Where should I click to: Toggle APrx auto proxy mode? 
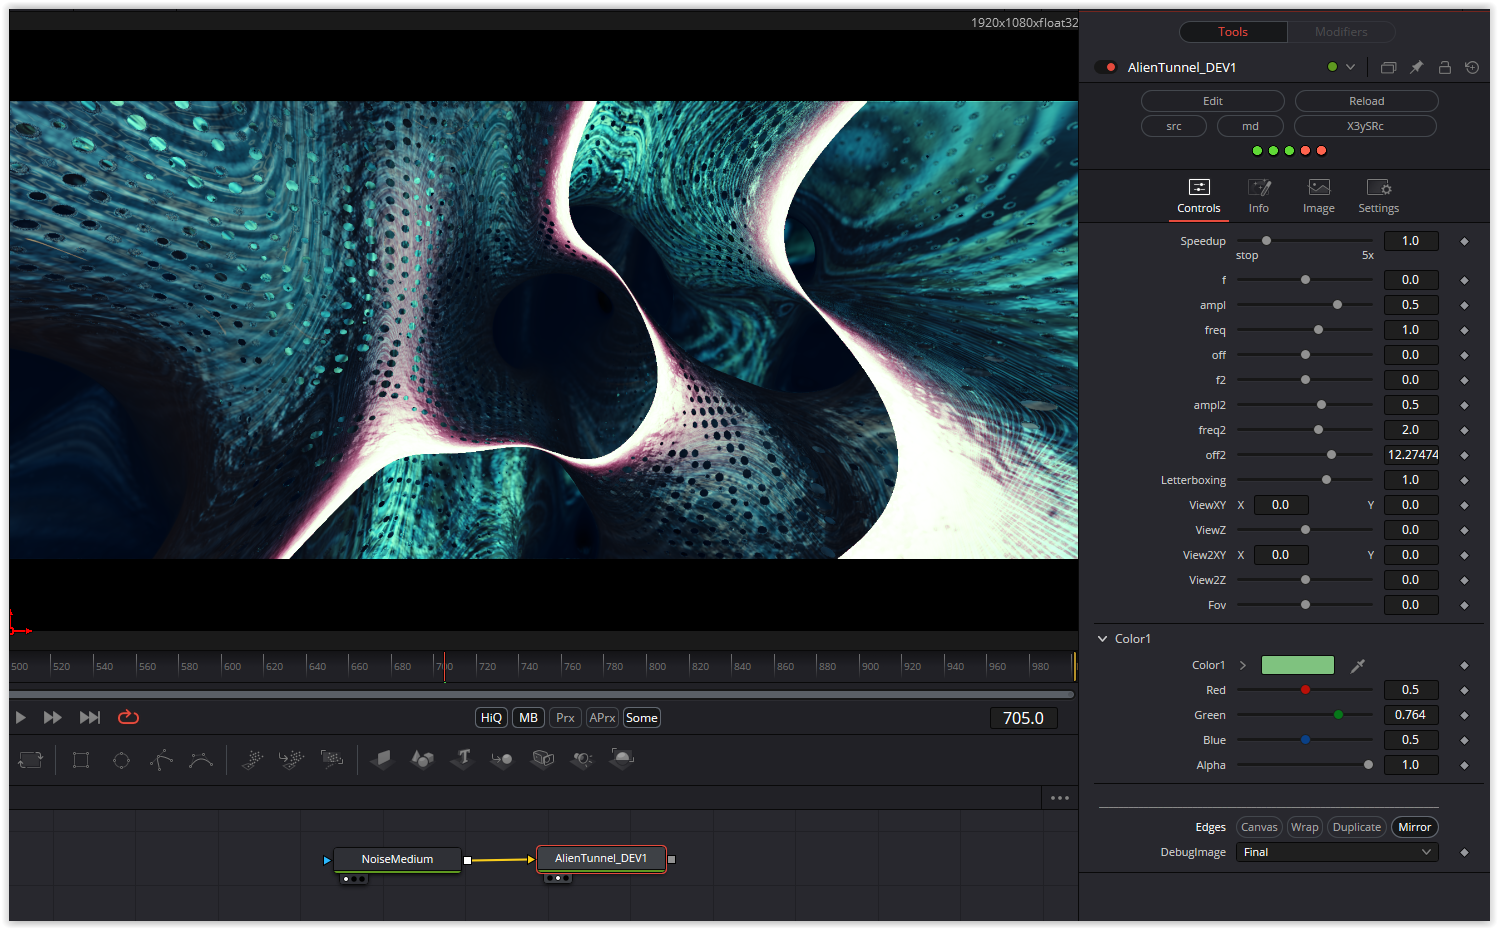coord(602,718)
